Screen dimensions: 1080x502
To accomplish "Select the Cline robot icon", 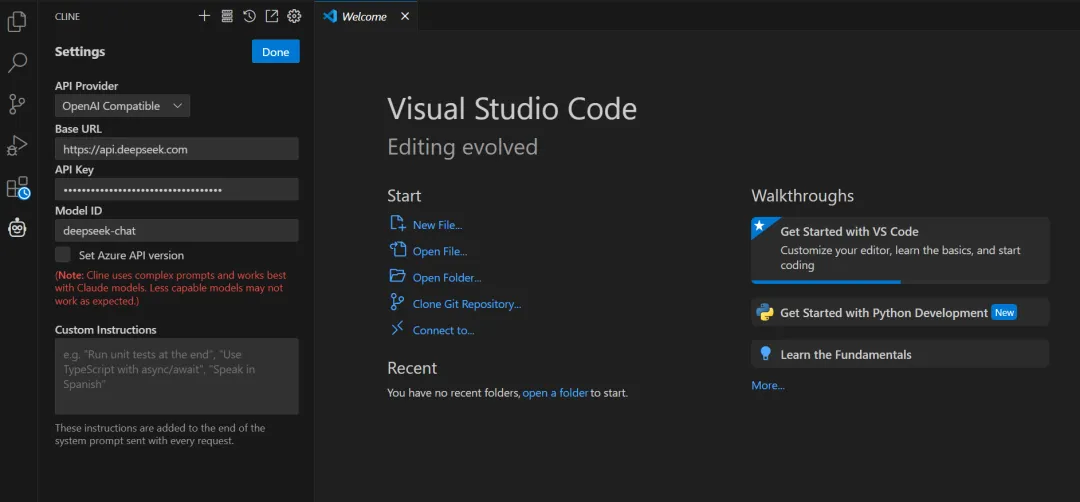I will [17, 229].
